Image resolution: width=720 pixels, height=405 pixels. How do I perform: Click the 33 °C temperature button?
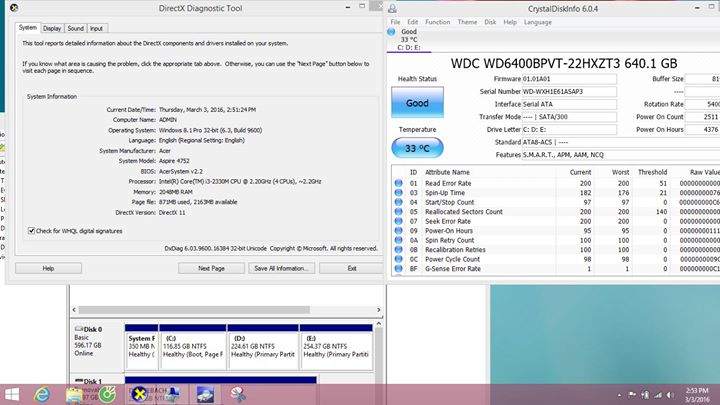[x=417, y=148]
